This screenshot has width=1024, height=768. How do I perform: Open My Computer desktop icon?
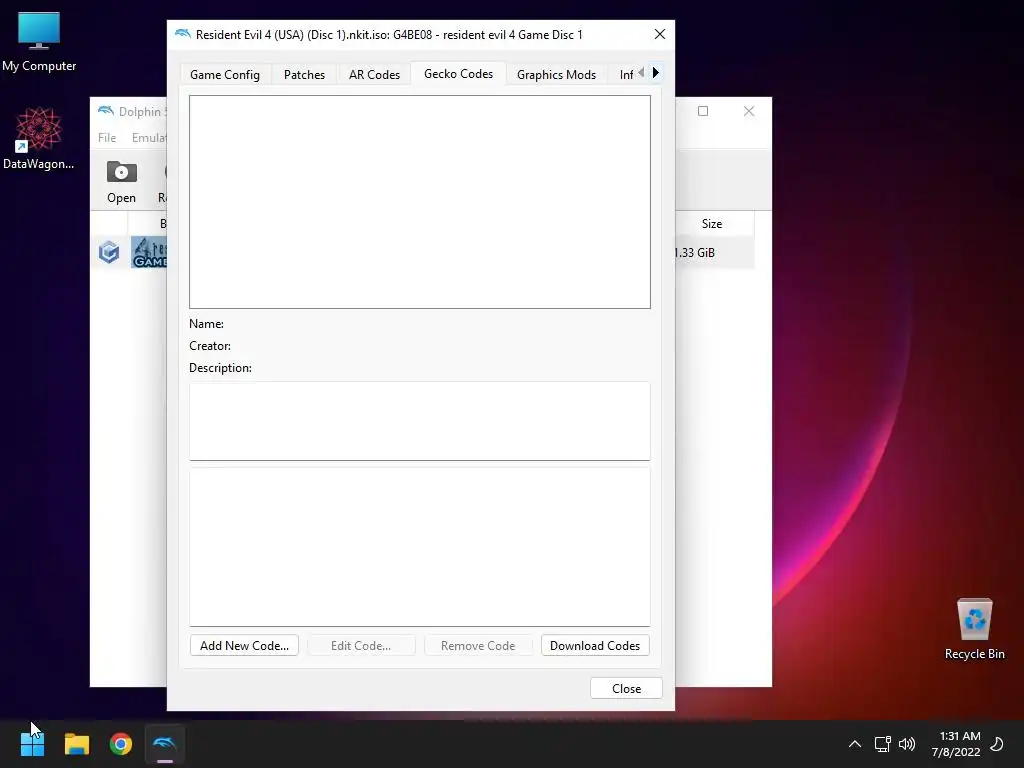(39, 42)
